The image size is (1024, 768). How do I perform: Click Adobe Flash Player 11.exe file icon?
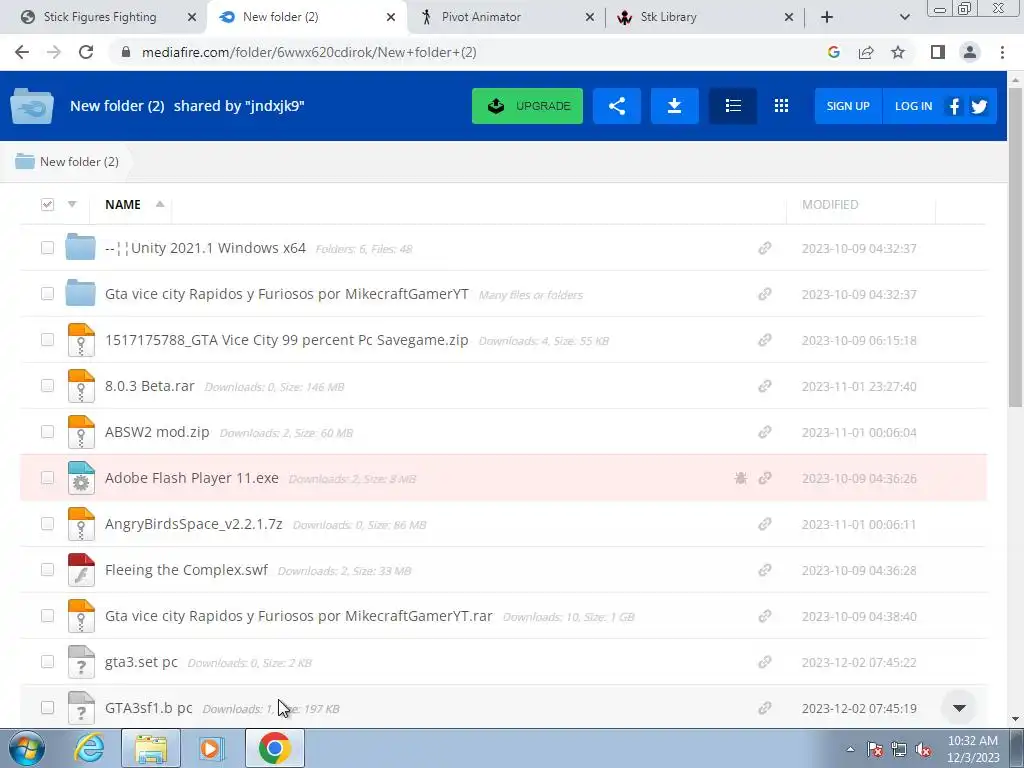point(81,477)
